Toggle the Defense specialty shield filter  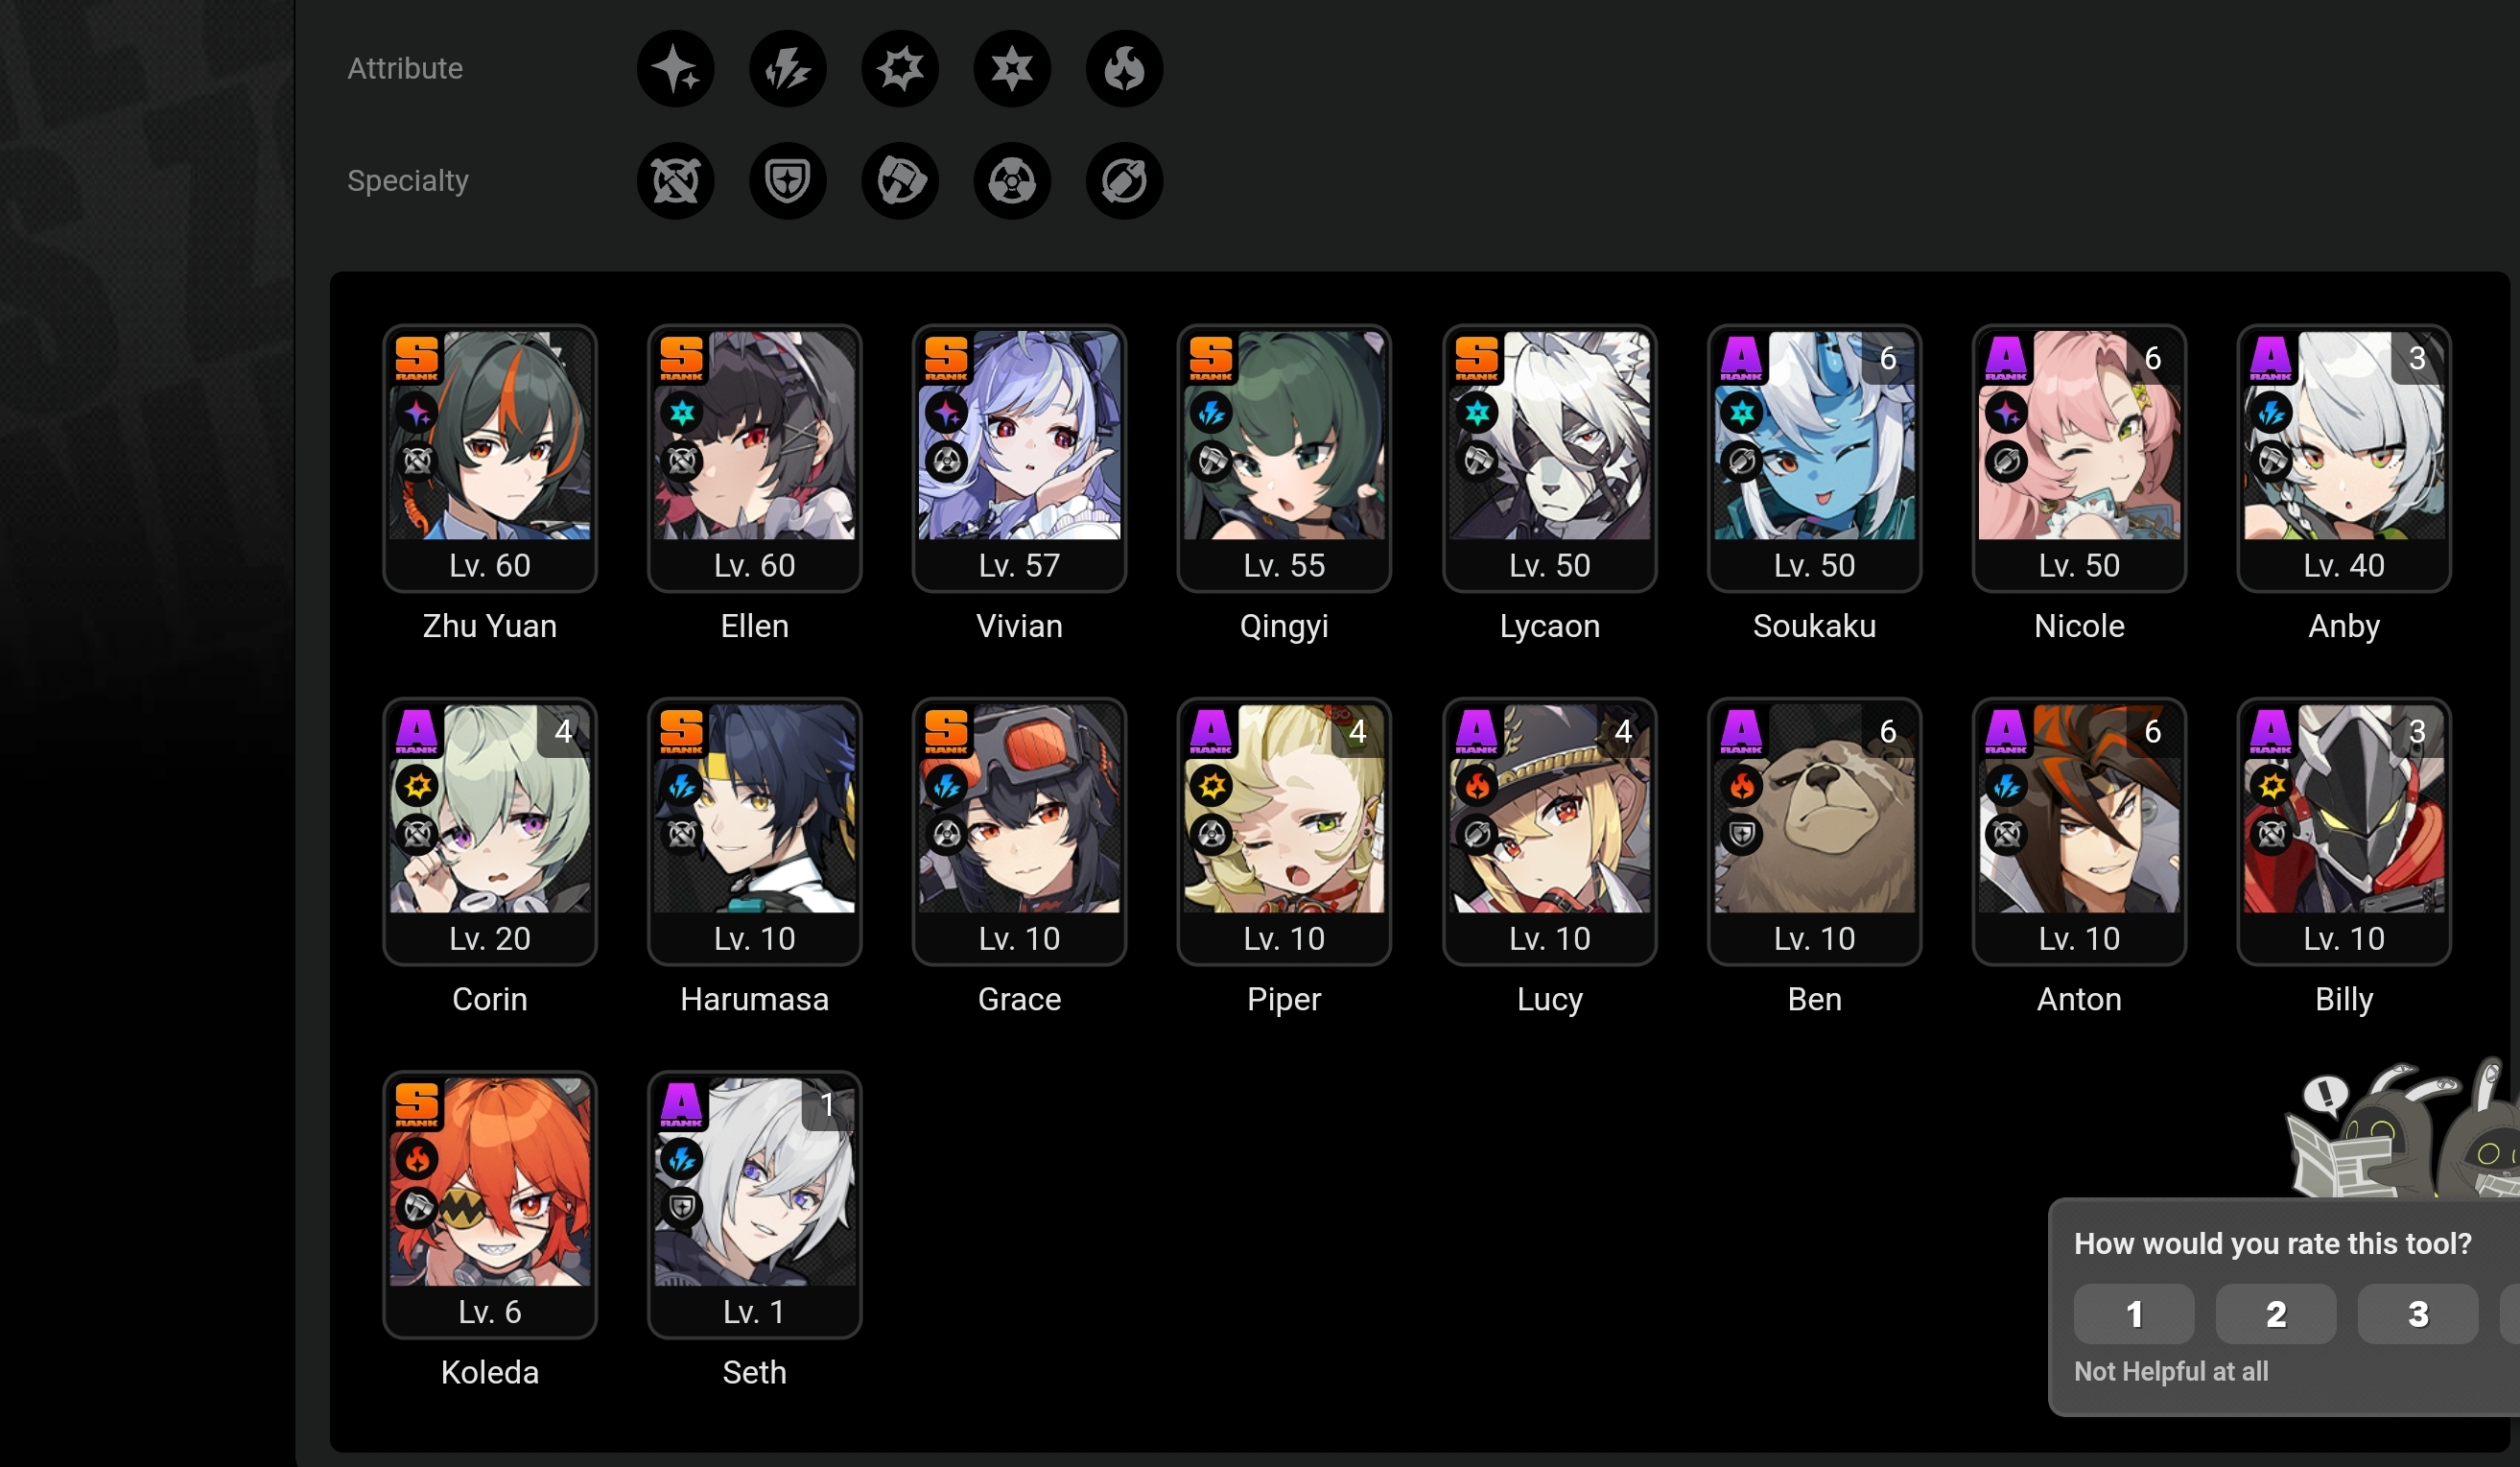coord(787,181)
